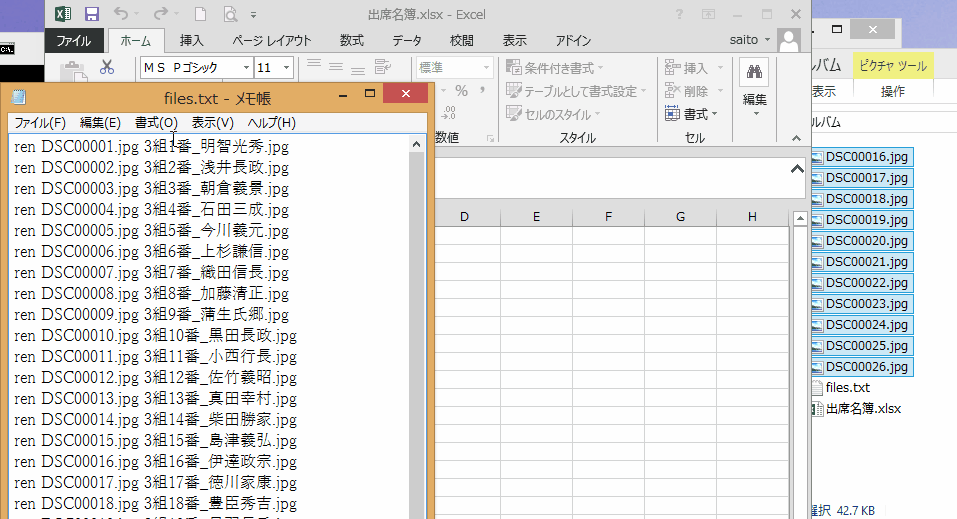Viewport: 957px width, 519px height.
Task: Open Notepad ヘルプ(H) menu
Action: tap(272, 123)
